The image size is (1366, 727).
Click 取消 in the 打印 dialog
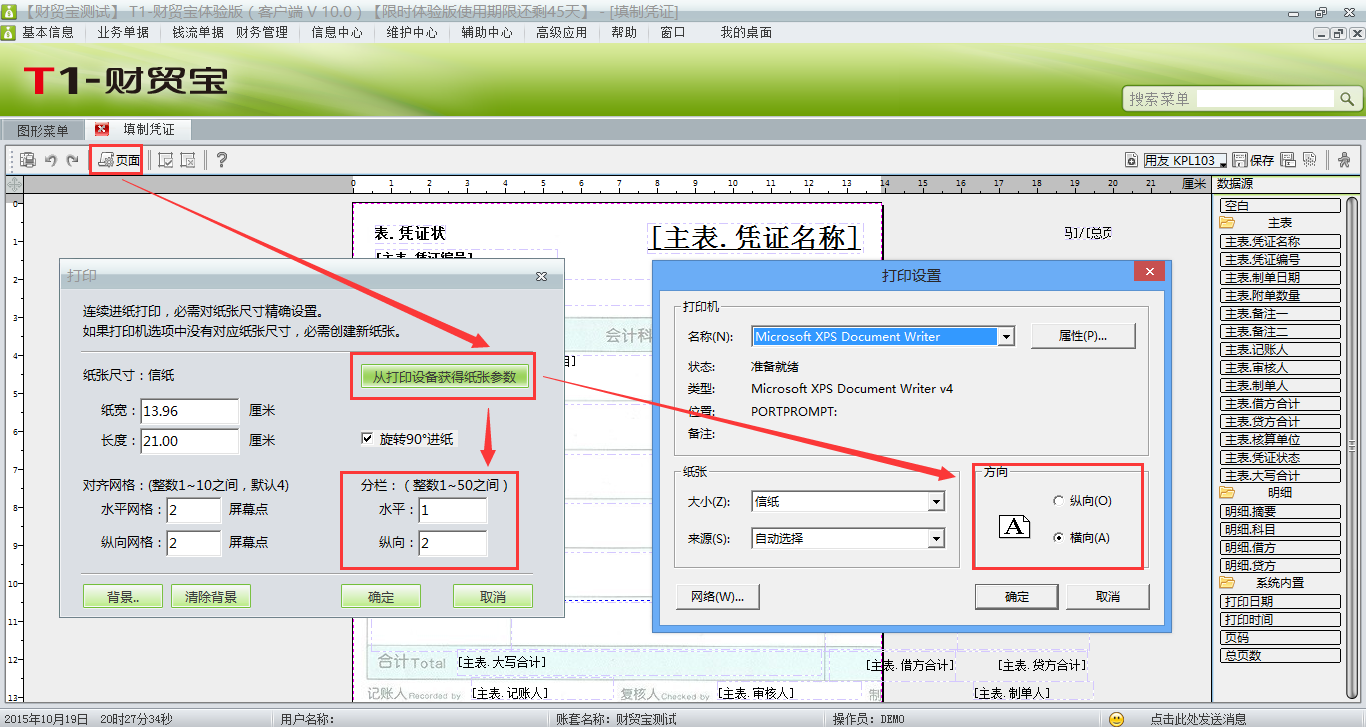pos(493,597)
